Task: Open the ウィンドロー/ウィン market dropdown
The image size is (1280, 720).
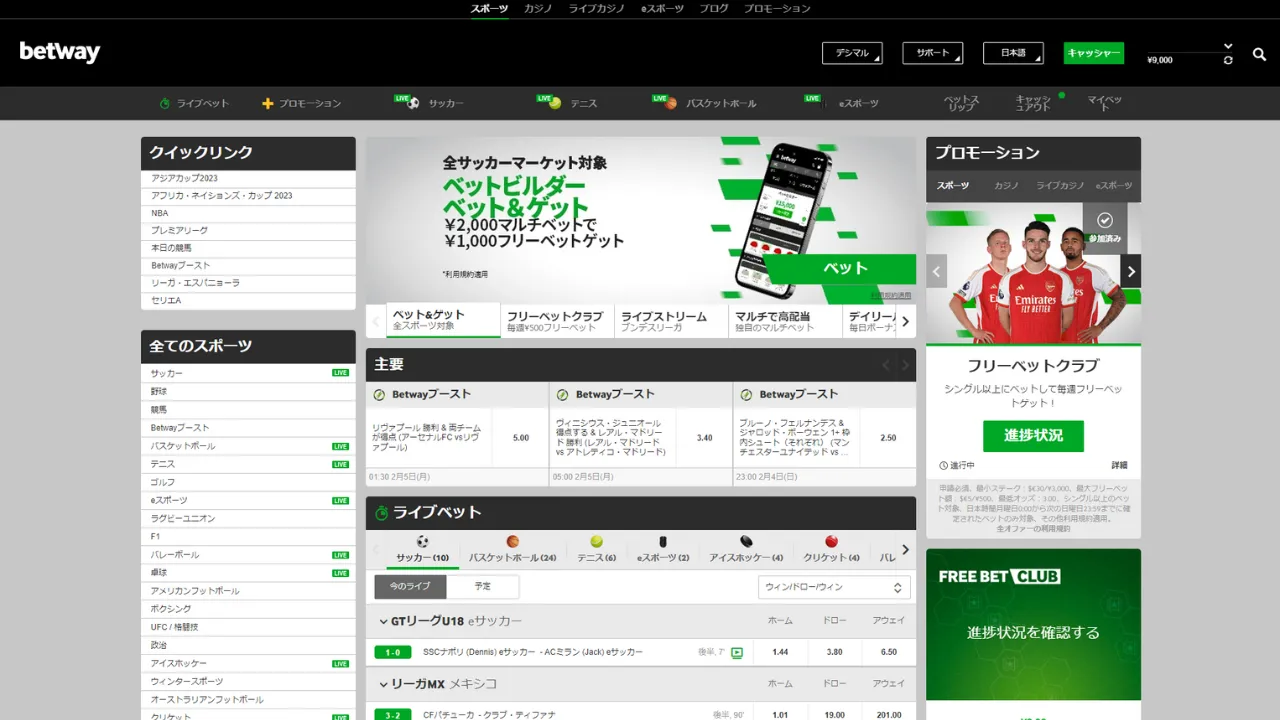Action: (x=834, y=587)
